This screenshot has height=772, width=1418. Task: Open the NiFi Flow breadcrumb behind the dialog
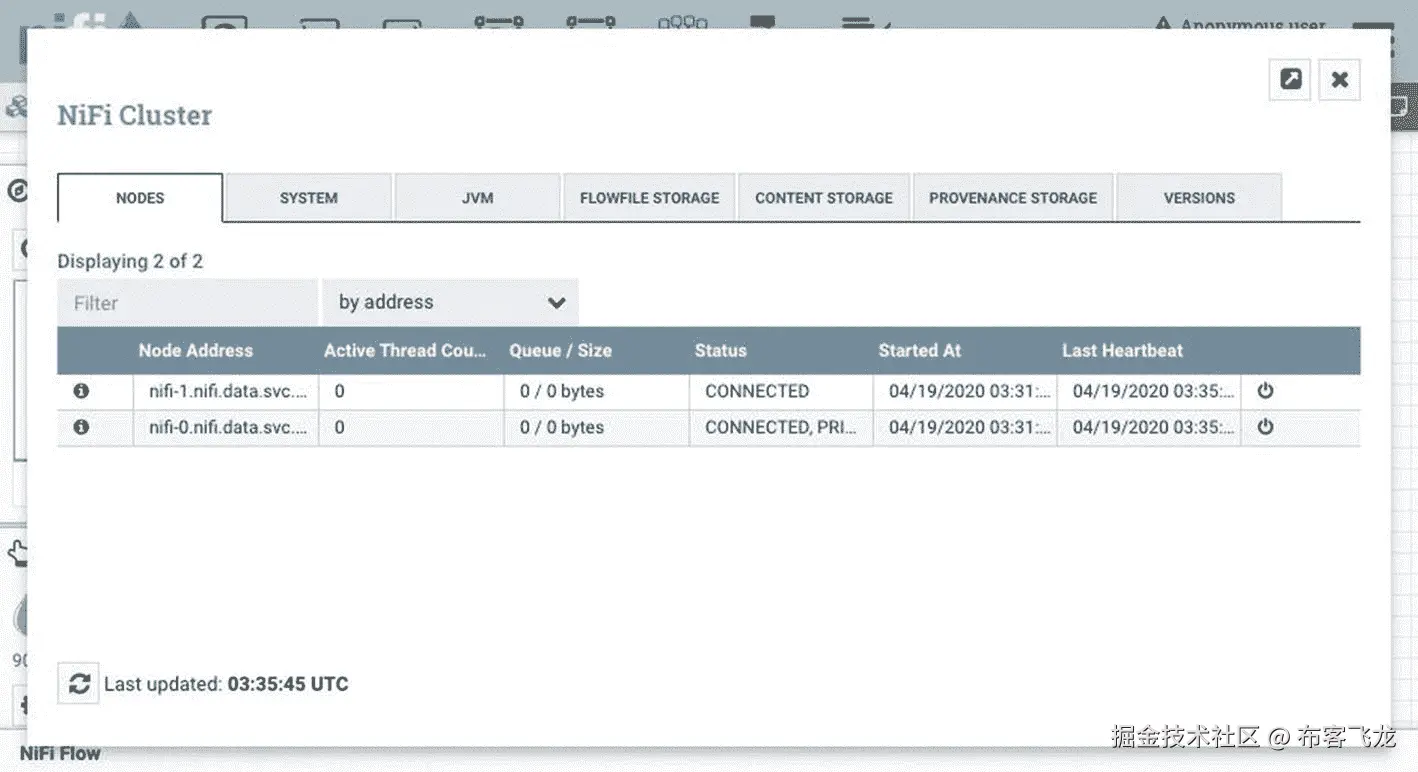60,754
